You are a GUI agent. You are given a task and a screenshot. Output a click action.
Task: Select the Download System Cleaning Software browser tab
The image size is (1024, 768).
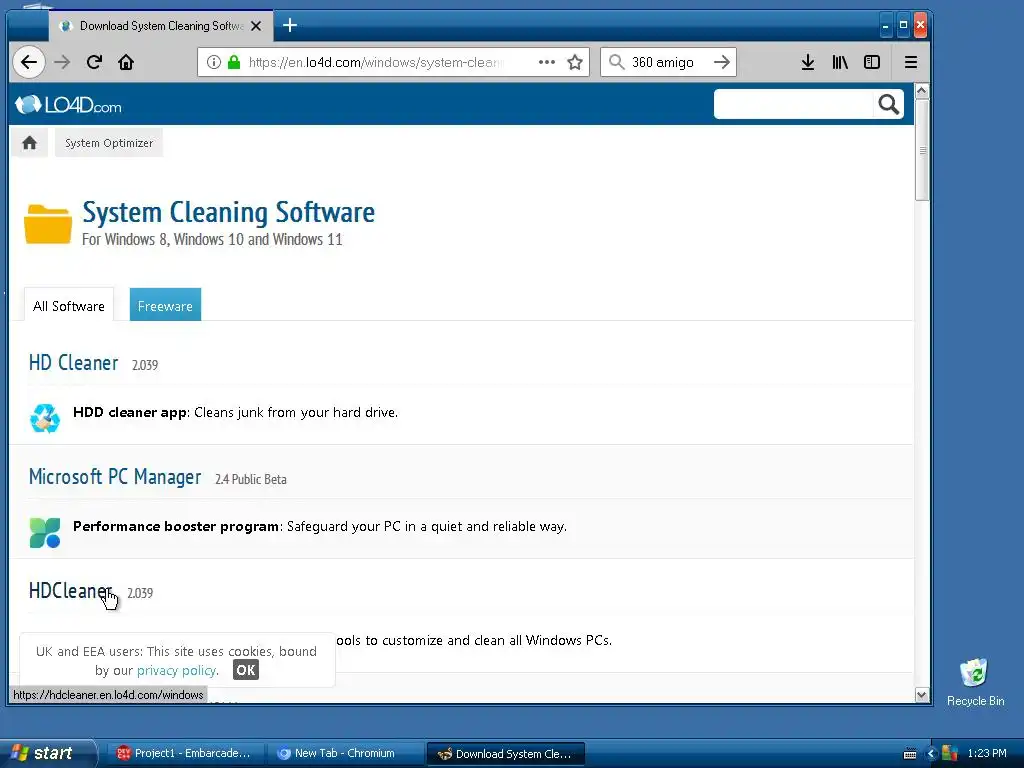tap(160, 26)
